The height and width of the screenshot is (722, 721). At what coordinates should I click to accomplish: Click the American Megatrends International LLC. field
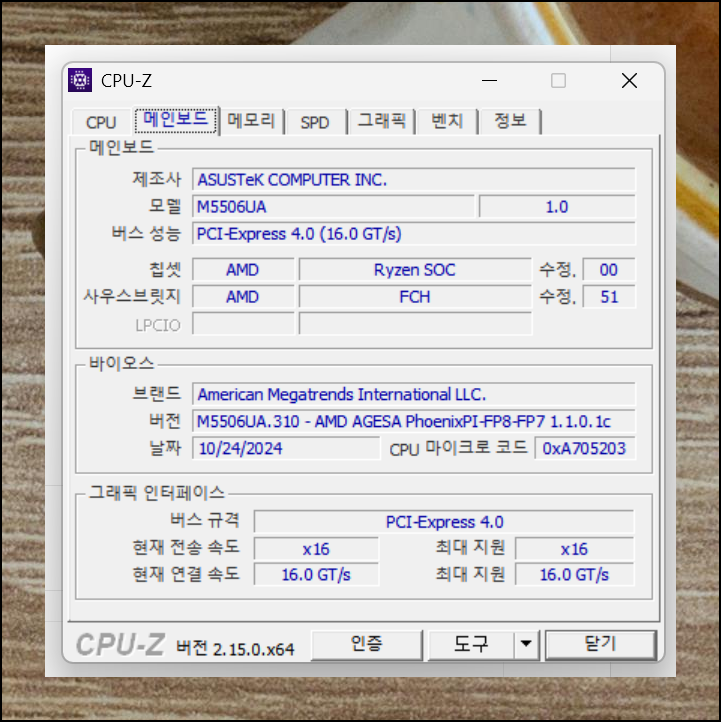[x=413, y=395]
